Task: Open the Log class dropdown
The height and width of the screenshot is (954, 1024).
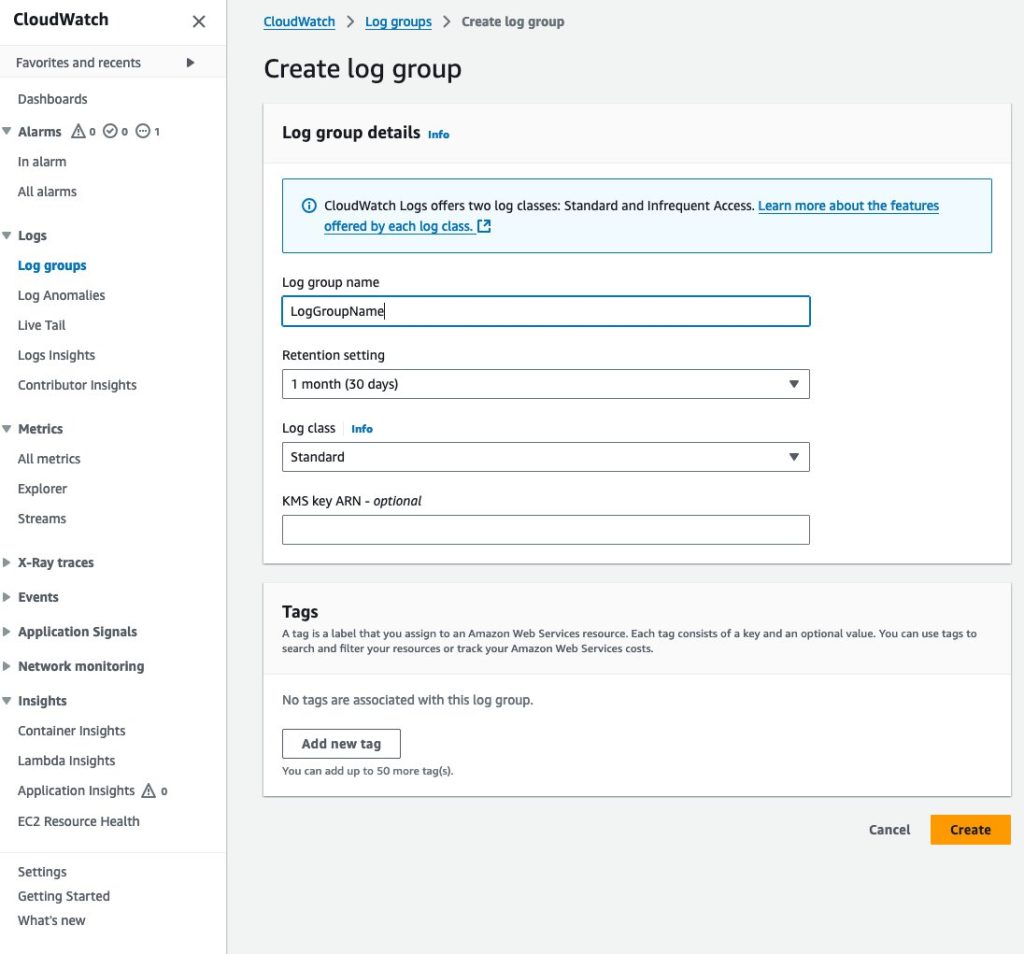Action: point(545,457)
